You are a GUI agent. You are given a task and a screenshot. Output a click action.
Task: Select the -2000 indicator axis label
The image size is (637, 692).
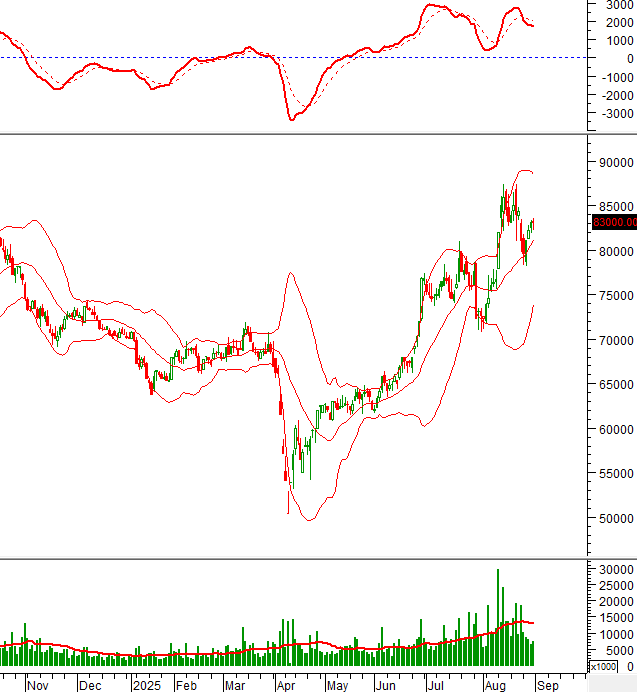tap(618, 96)
